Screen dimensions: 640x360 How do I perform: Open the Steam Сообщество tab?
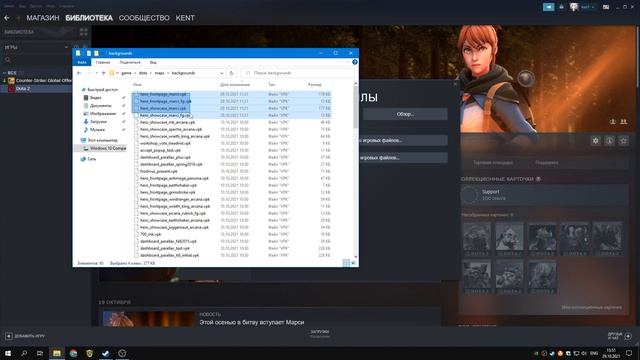144,18
